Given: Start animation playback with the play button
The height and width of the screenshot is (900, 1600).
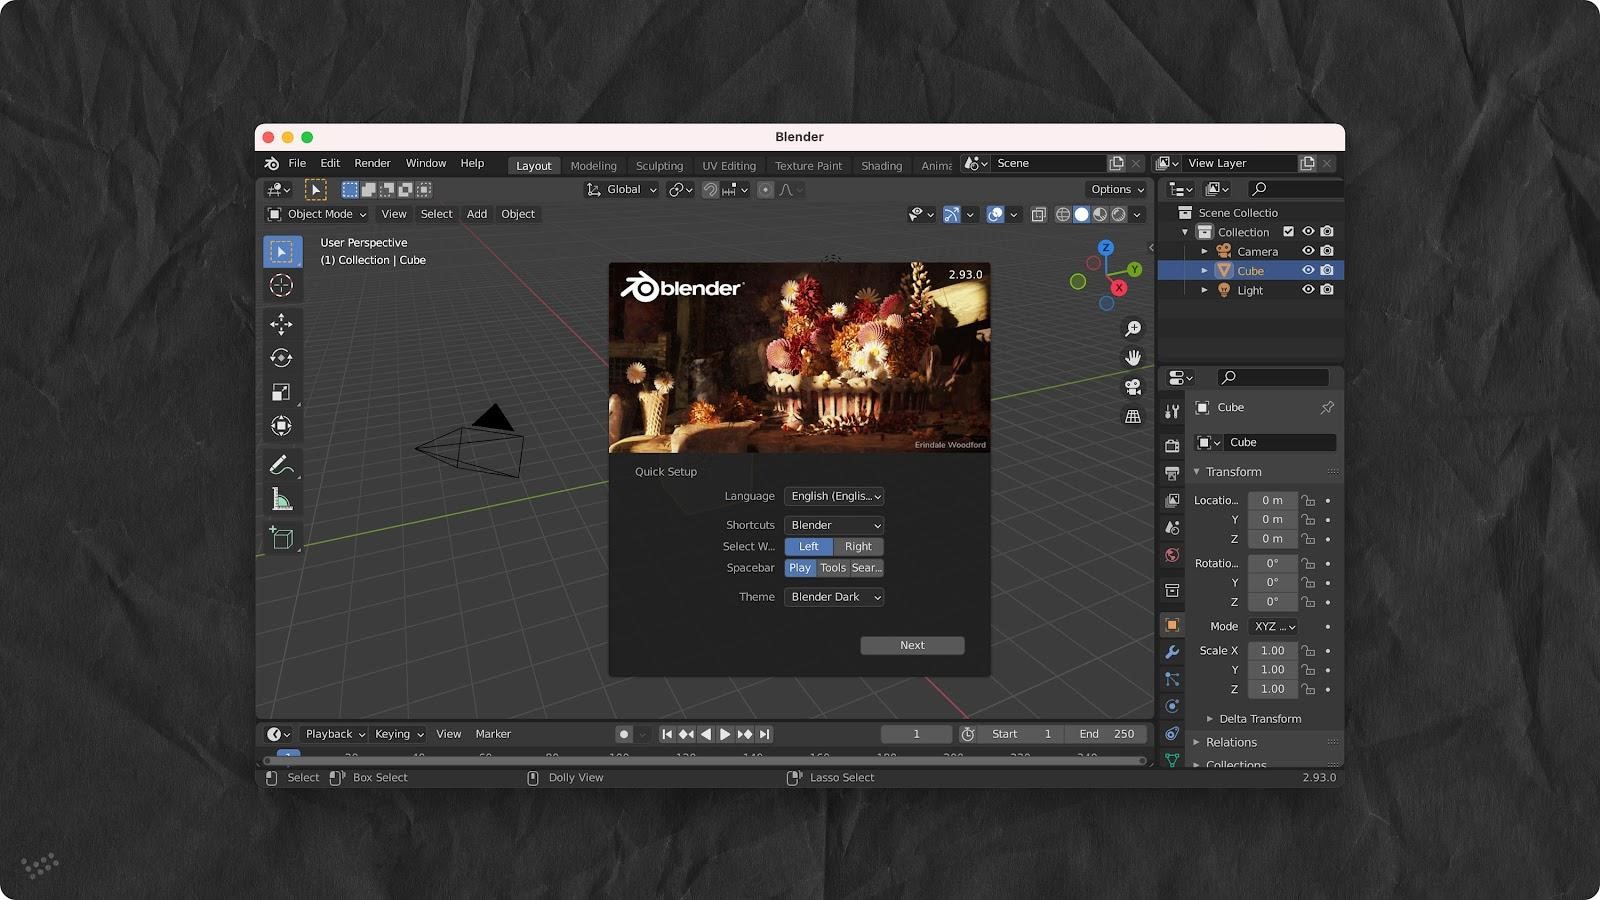Looking at the screenshot, I should (x=725, y=734).
